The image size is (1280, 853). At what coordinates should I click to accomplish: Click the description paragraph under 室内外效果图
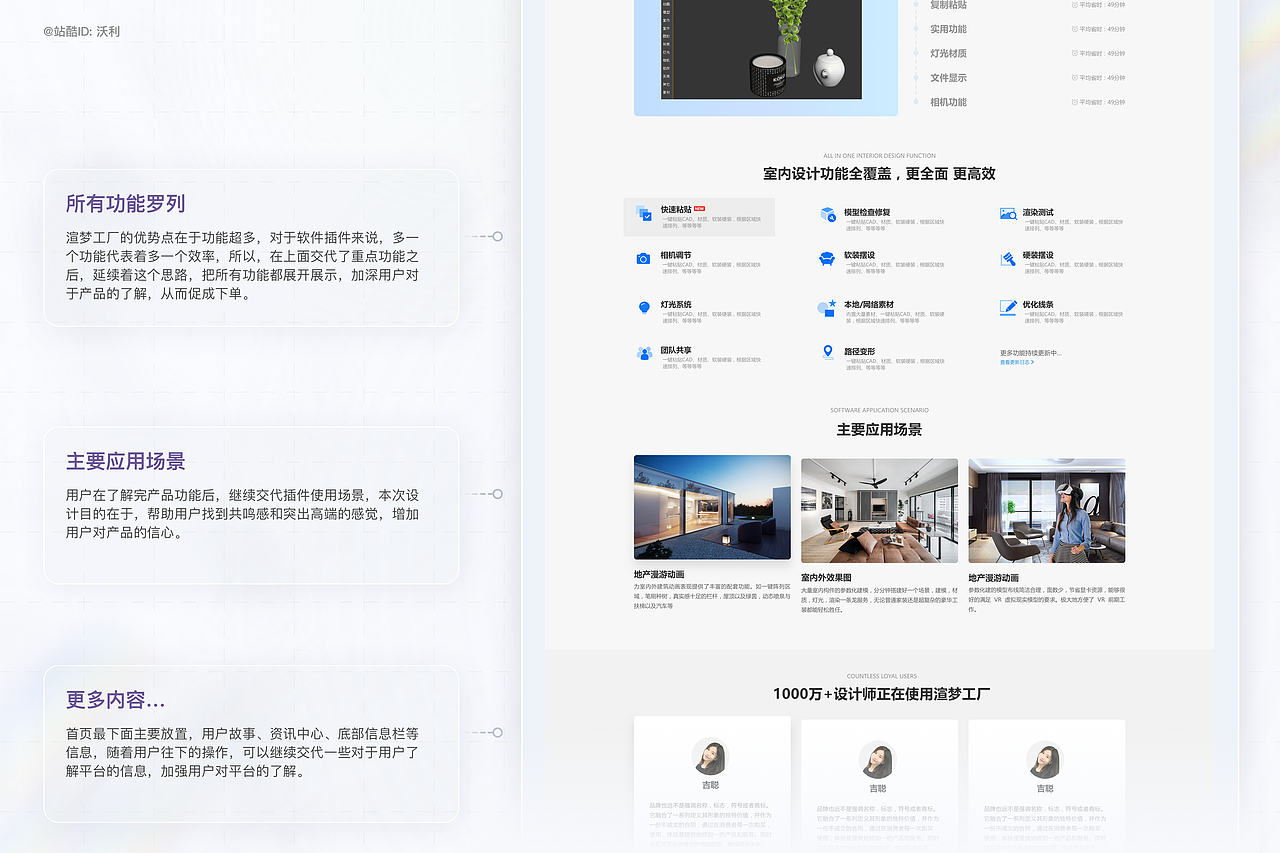click(879, 599)
